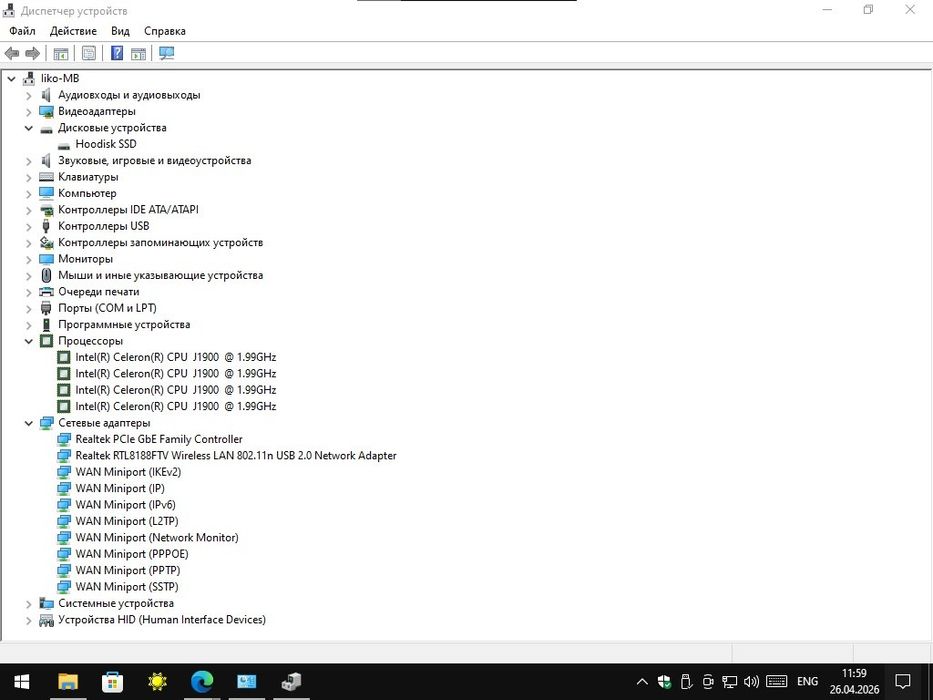The image size is (933, 700).
Task: Click Контроллеры запоминающих устройств icon
Action: (x=46, y=242)
